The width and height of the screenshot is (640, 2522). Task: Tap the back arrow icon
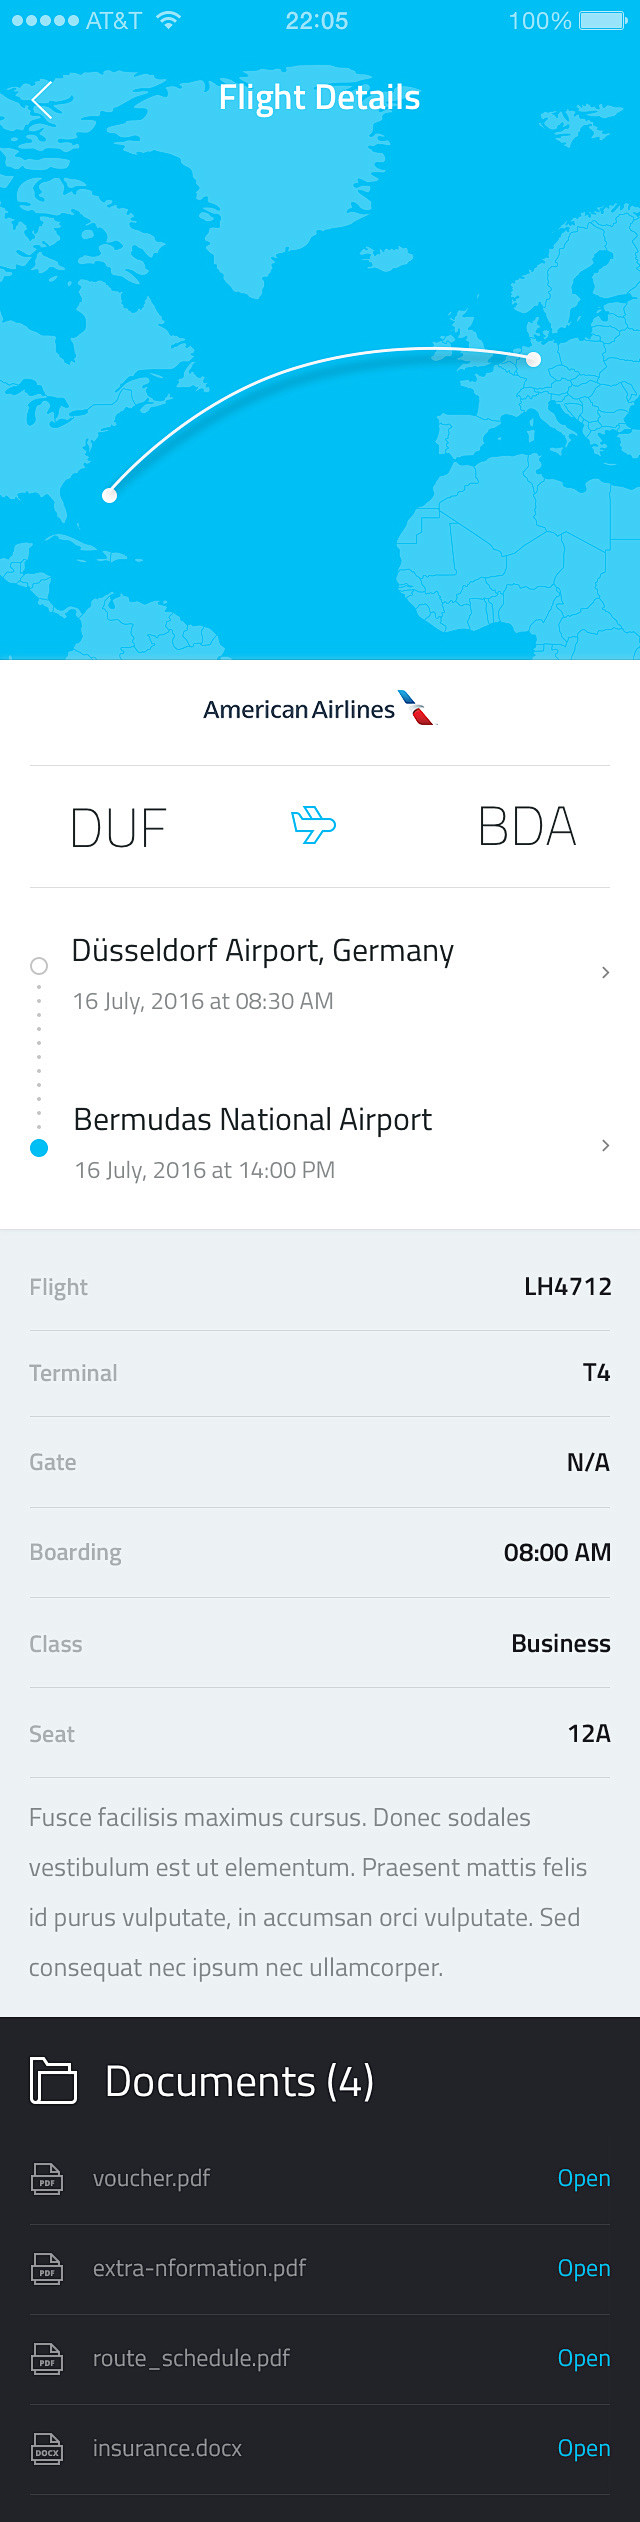(41, 99)
